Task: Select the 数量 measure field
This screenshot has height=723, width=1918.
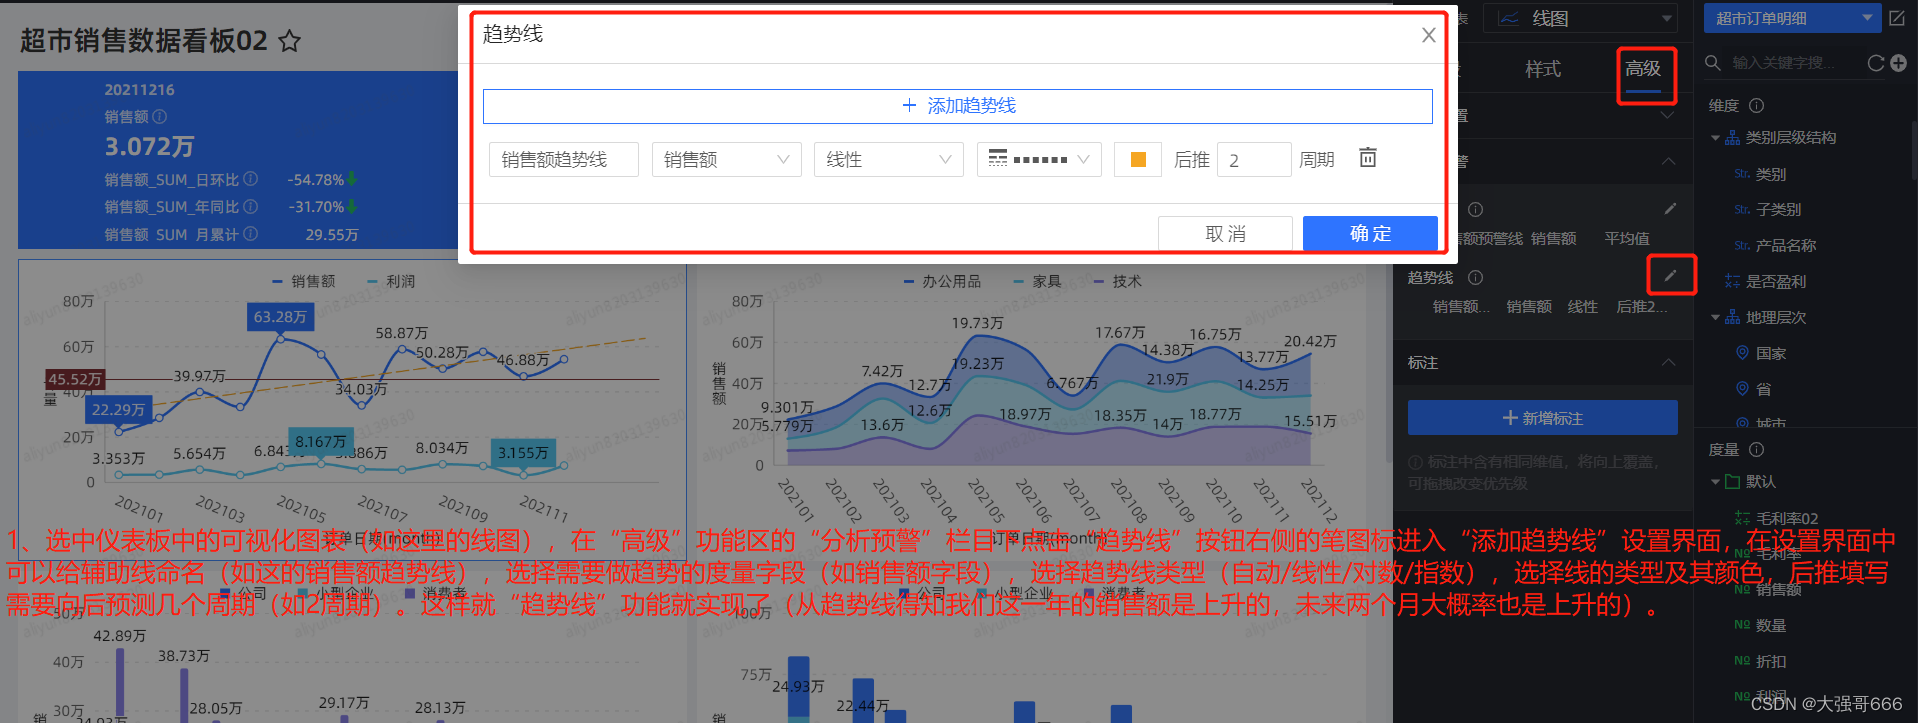Action: click(x=1771, y=626)
